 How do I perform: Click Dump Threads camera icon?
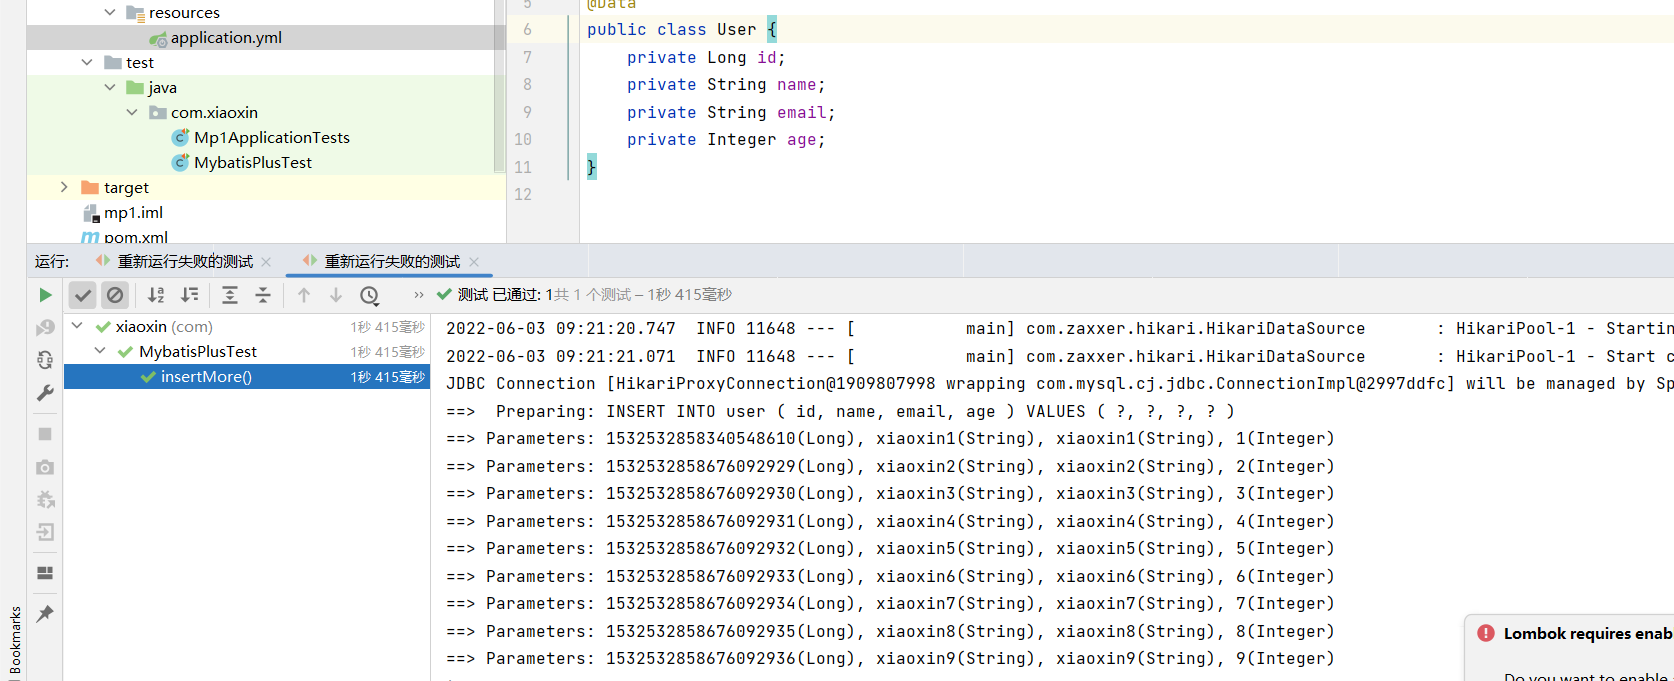(x=45, y=467)
